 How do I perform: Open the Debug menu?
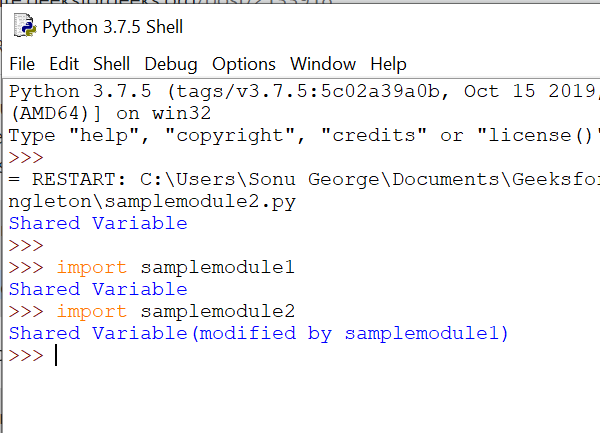(x=171, y=64)
